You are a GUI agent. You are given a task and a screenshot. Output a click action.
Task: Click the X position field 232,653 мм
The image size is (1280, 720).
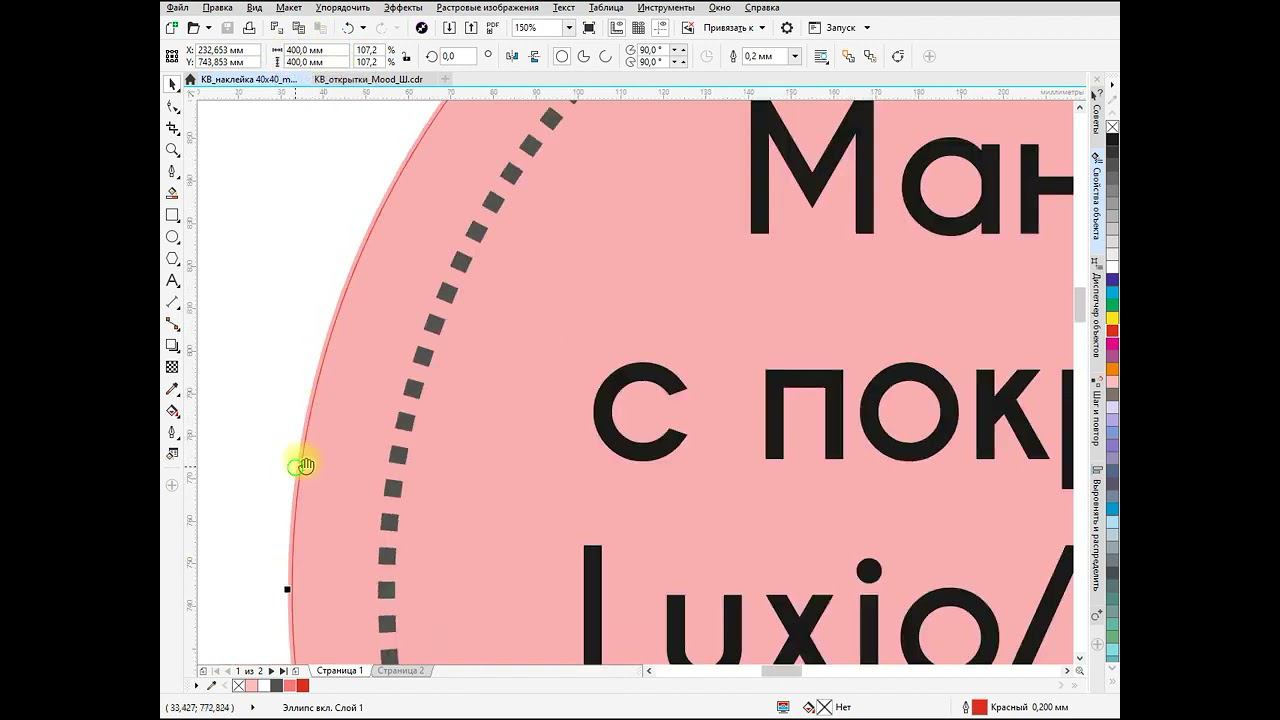[x=228, y=50]
